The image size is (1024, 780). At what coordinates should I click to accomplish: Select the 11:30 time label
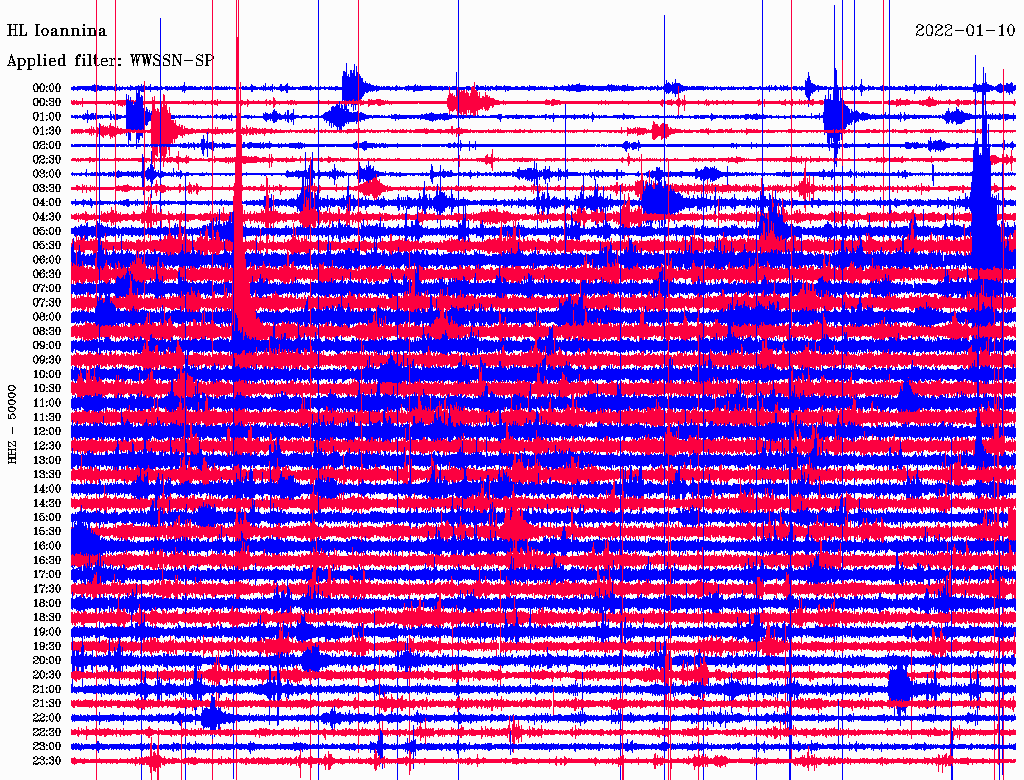(x=47, y=417)
